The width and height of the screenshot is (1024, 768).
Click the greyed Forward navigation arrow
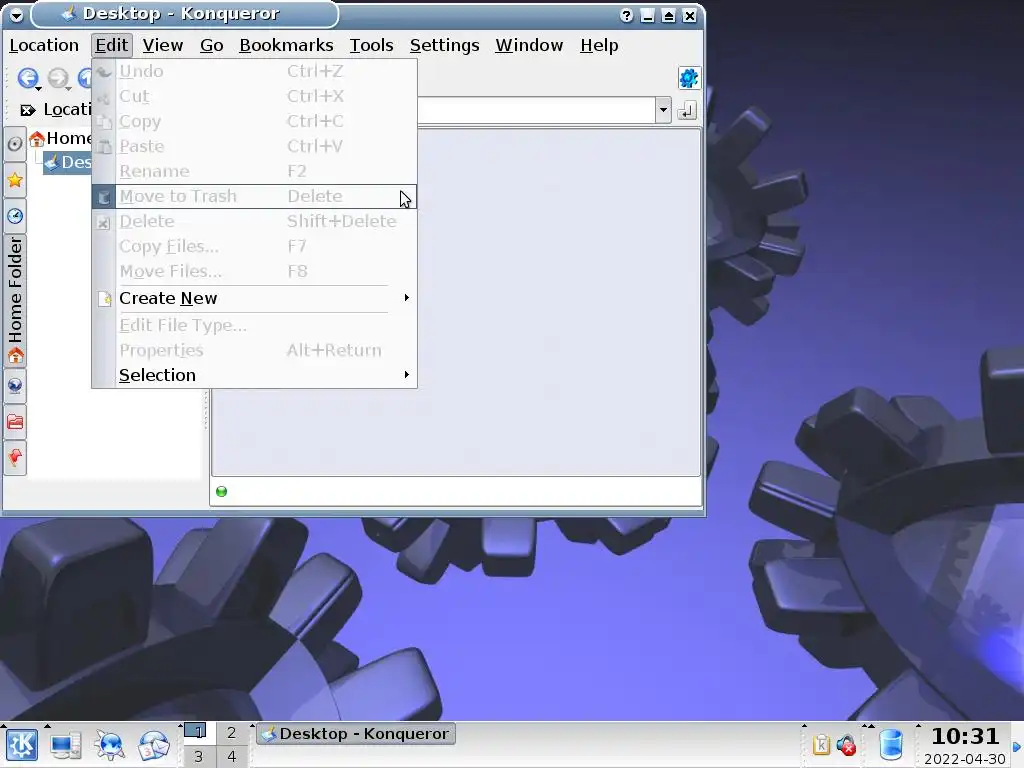(x=57, y=78)
